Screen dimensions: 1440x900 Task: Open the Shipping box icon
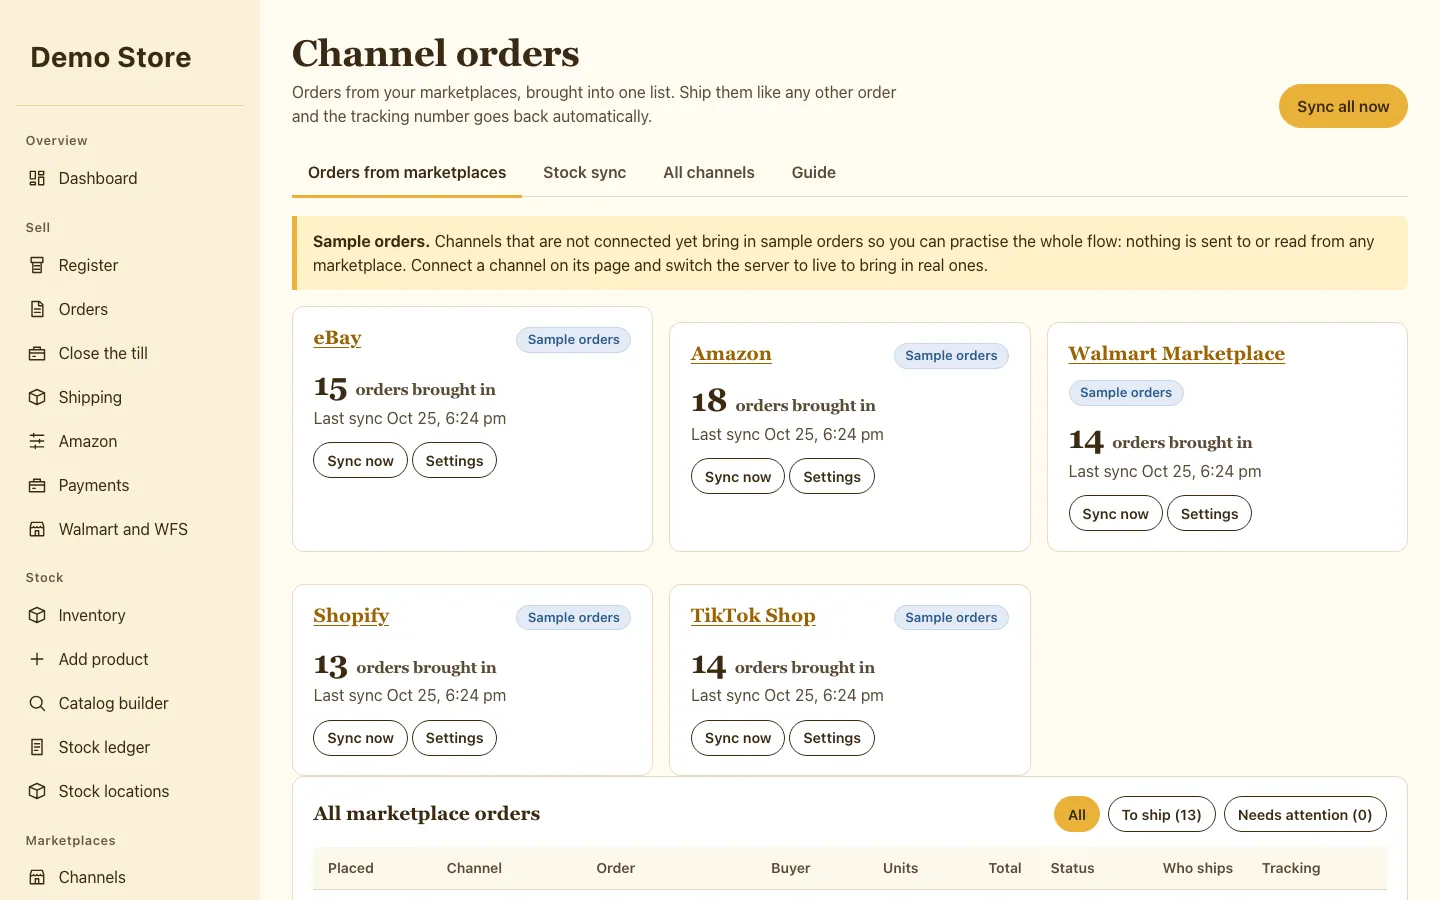pos(37,397)
